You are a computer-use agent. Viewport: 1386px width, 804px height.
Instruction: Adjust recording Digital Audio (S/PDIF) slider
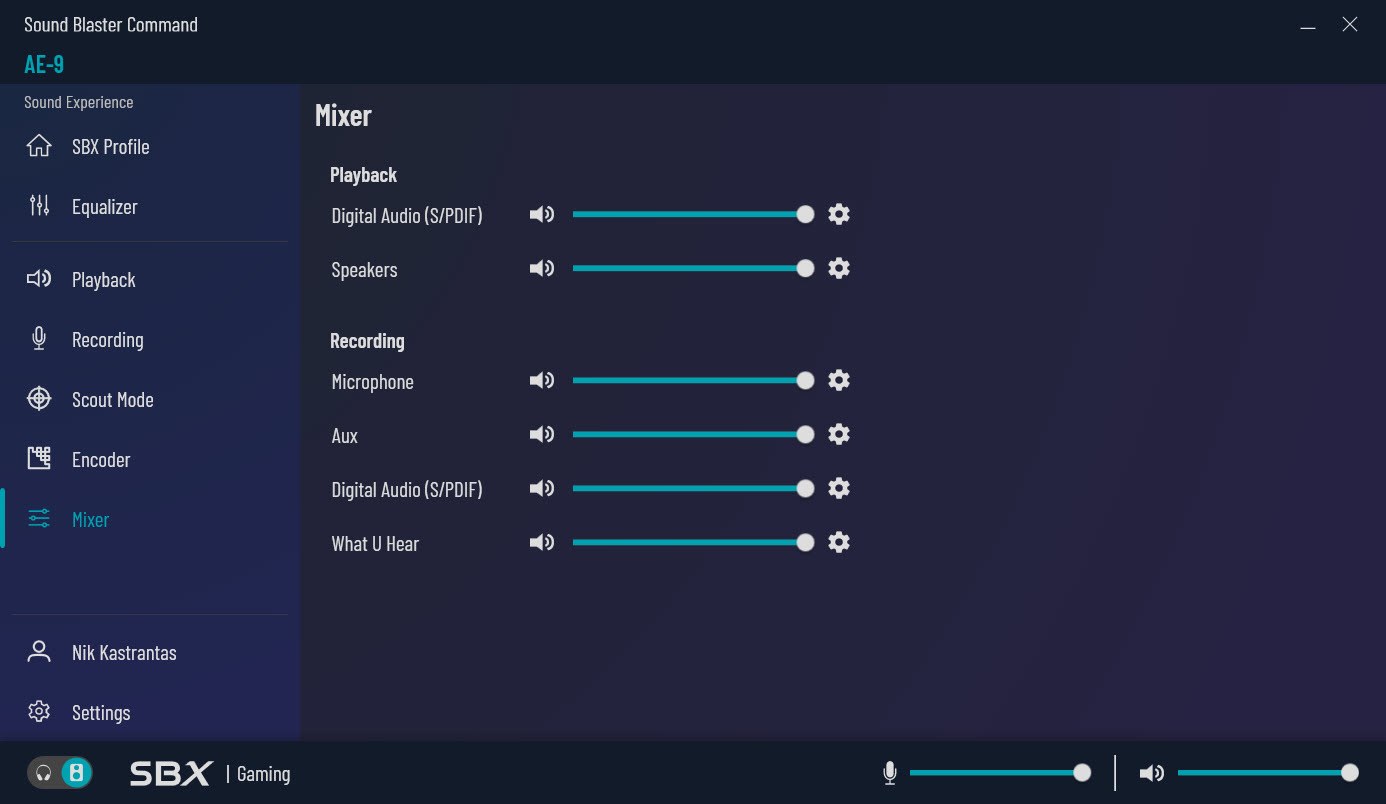click(694, 488)
